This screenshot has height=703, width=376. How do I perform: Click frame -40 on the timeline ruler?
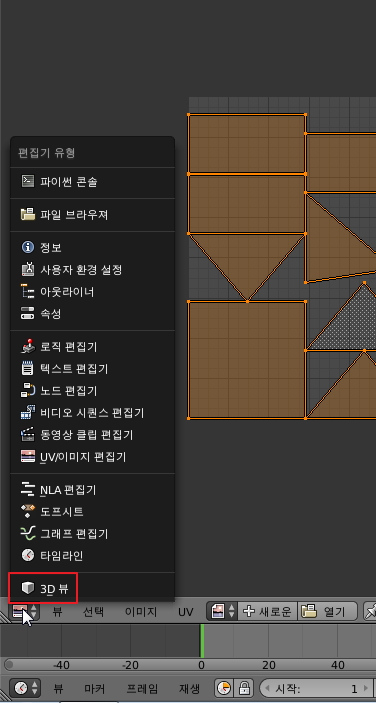[x=61, y=665]
